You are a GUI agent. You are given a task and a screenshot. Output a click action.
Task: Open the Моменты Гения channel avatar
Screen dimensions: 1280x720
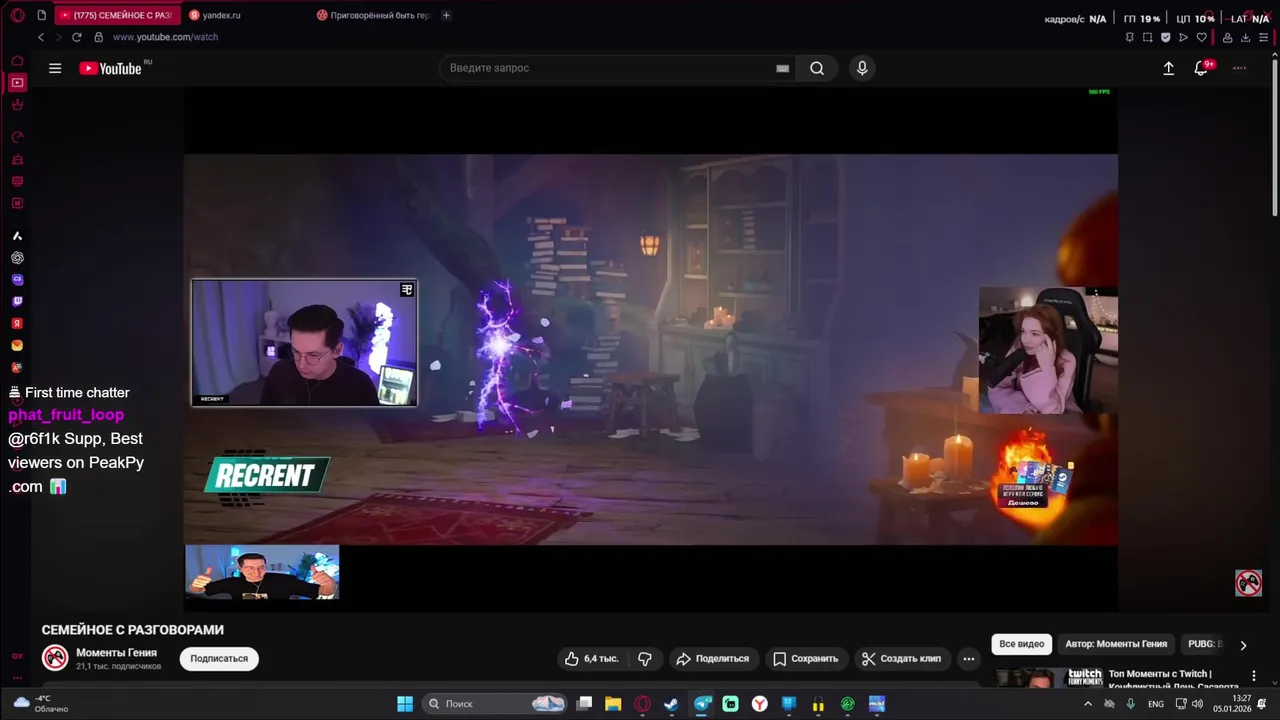pos(55,658)
